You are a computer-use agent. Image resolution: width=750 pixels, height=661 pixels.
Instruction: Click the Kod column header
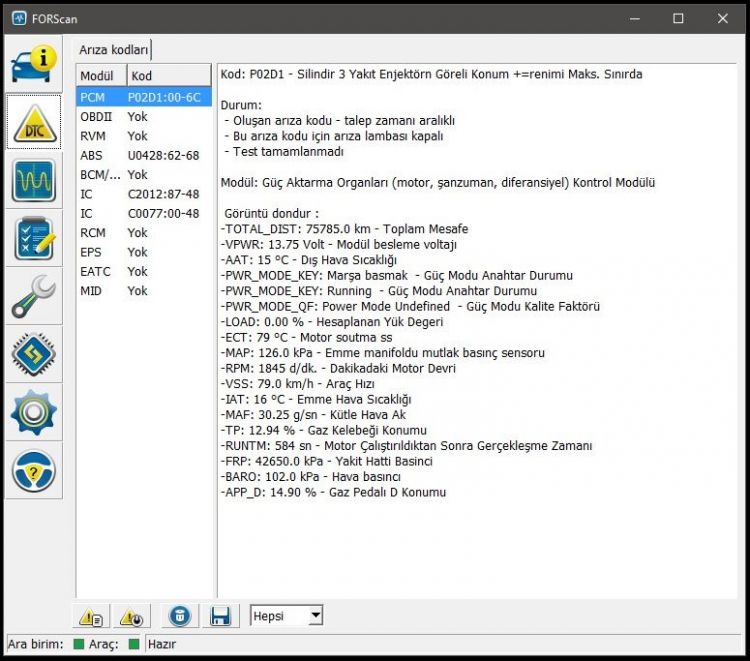(x=169, y=76)
